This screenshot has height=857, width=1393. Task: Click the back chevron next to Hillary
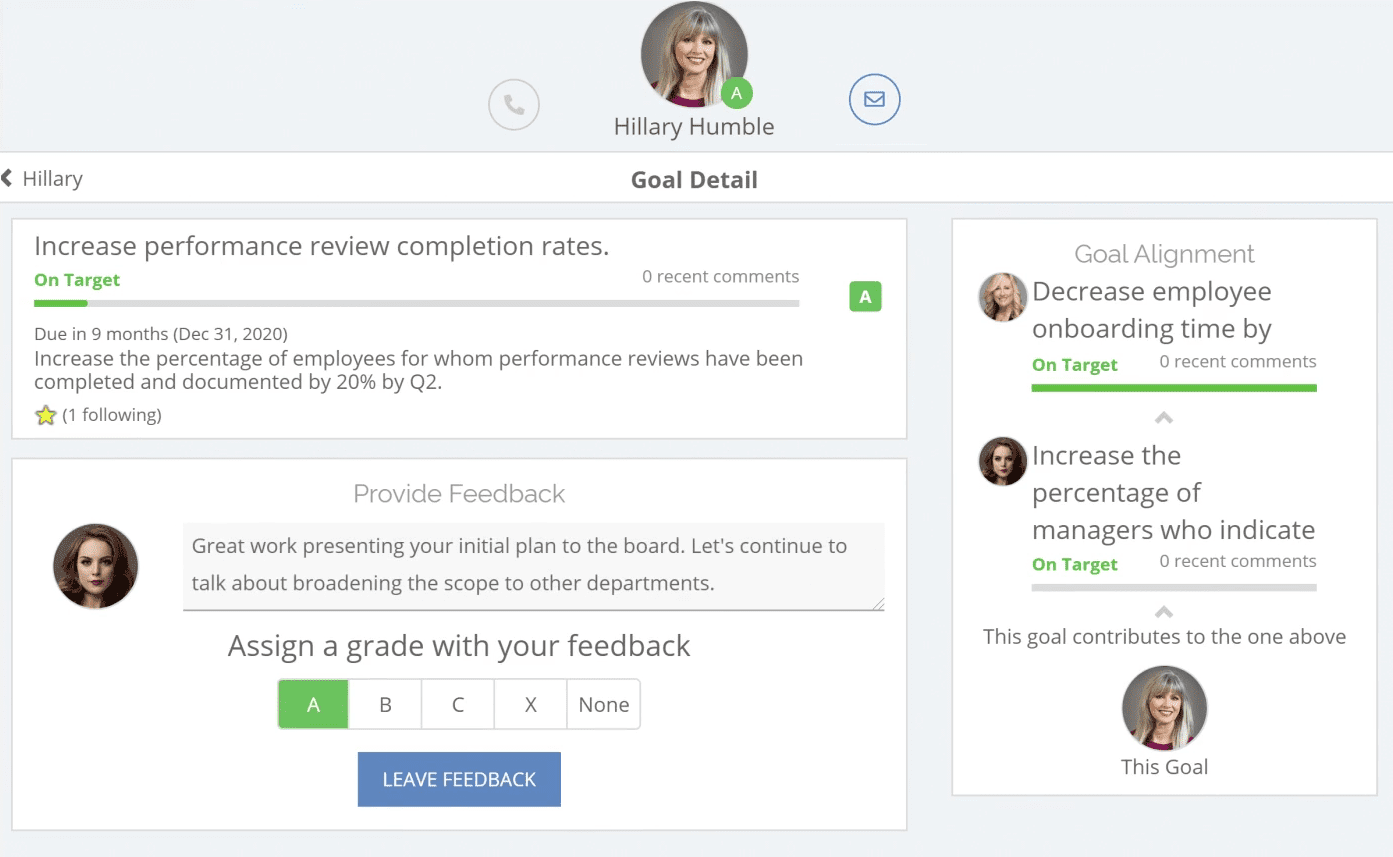point(7,179)
